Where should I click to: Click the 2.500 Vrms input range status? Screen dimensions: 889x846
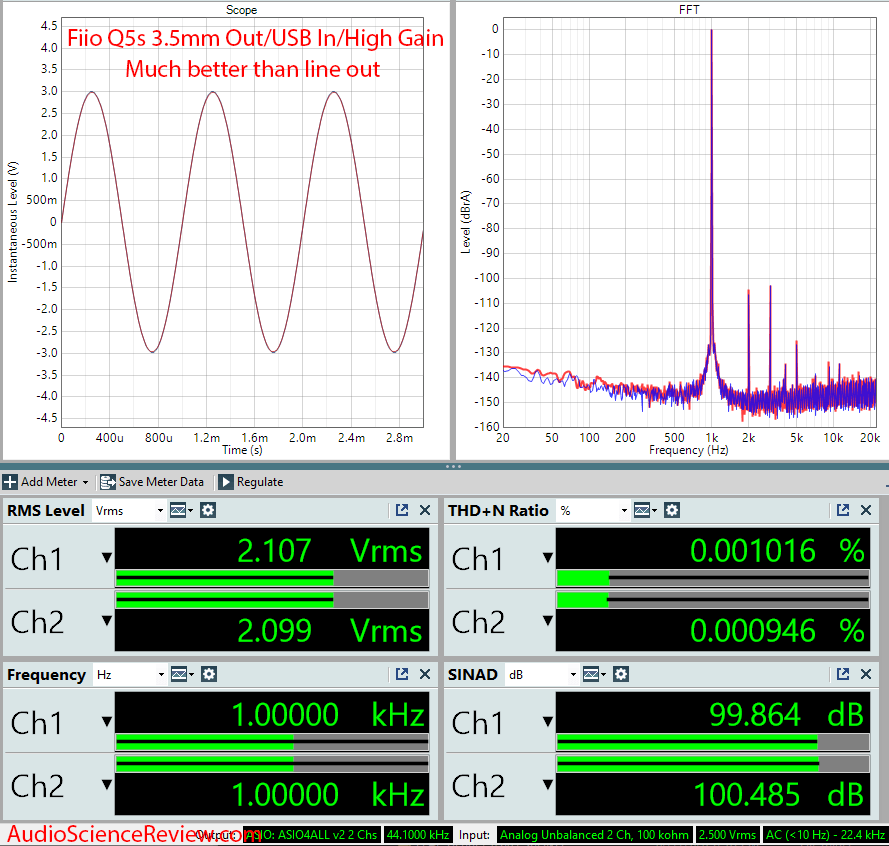[727, 835]
